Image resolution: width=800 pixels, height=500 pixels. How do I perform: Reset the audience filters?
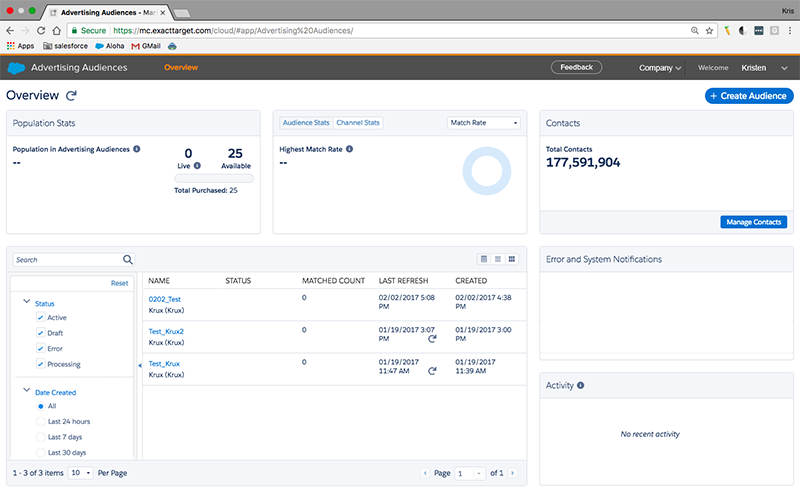click(119, 283)
